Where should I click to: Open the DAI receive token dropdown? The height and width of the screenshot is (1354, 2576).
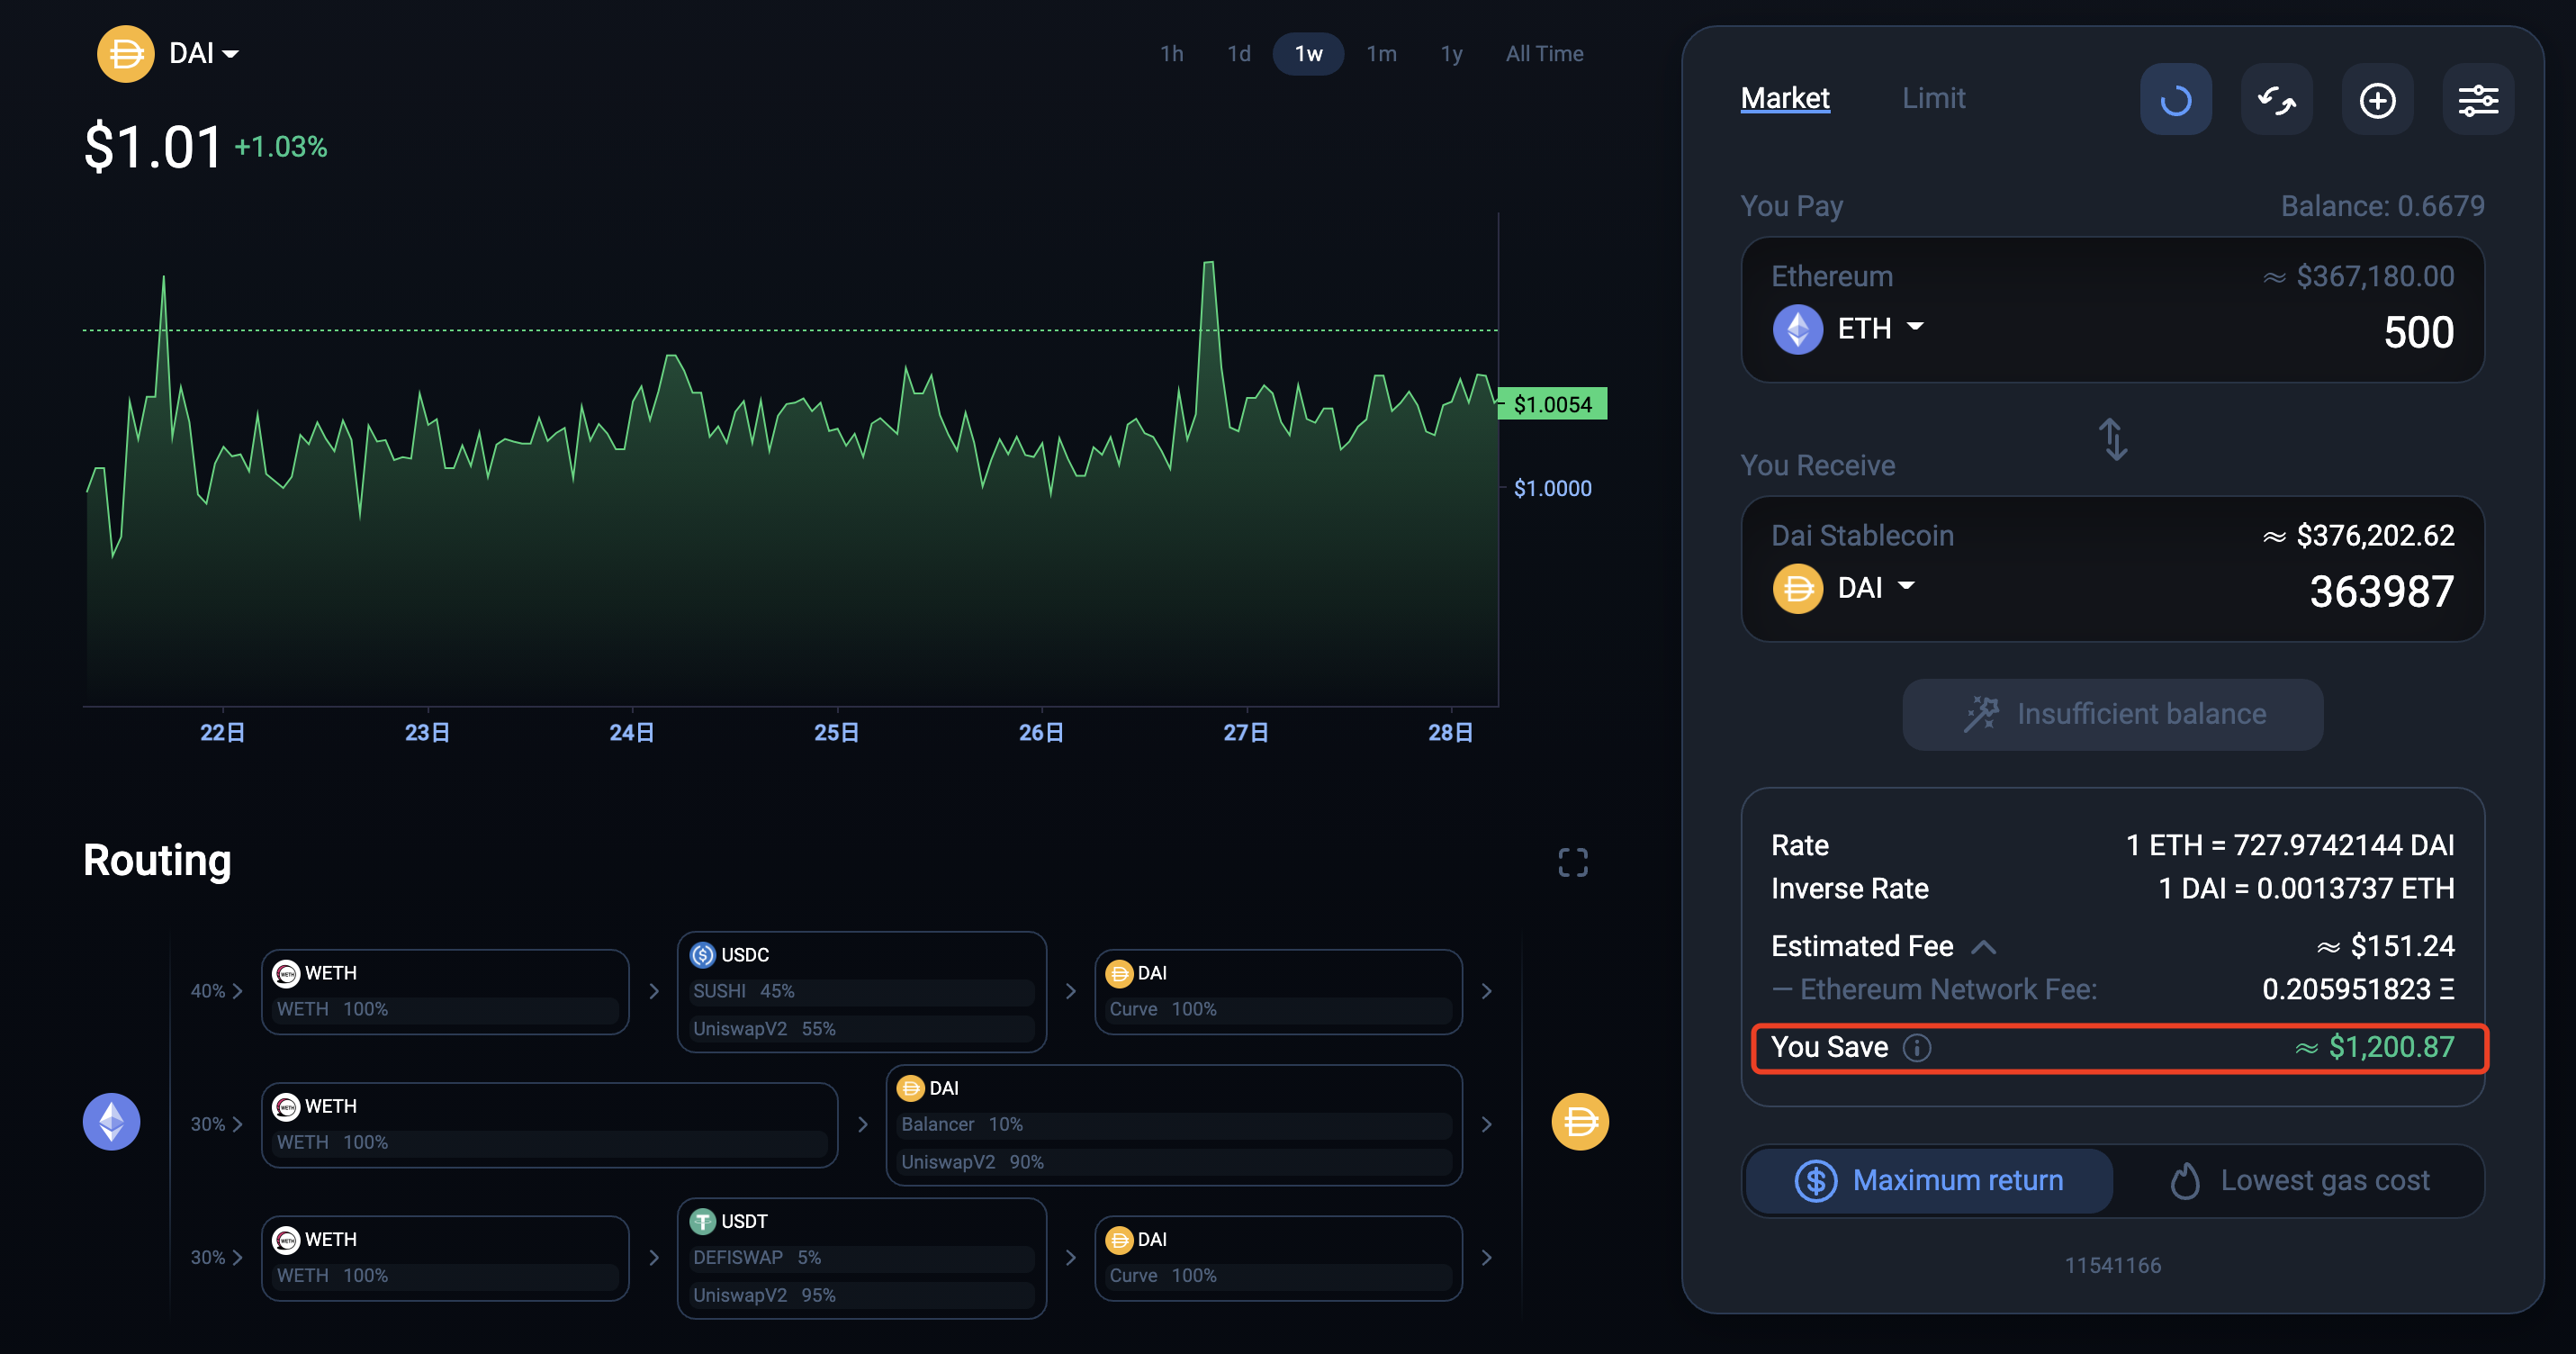tap(1876, 588)
